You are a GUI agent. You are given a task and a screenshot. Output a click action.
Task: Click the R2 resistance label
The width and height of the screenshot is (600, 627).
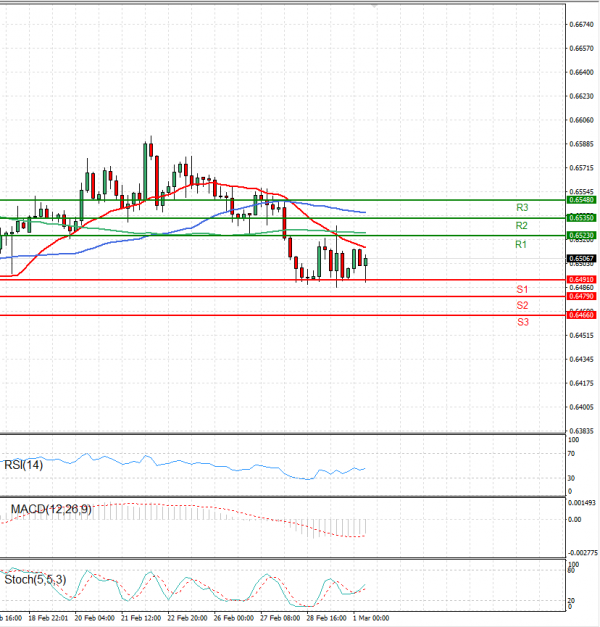[x=521, y=226]
